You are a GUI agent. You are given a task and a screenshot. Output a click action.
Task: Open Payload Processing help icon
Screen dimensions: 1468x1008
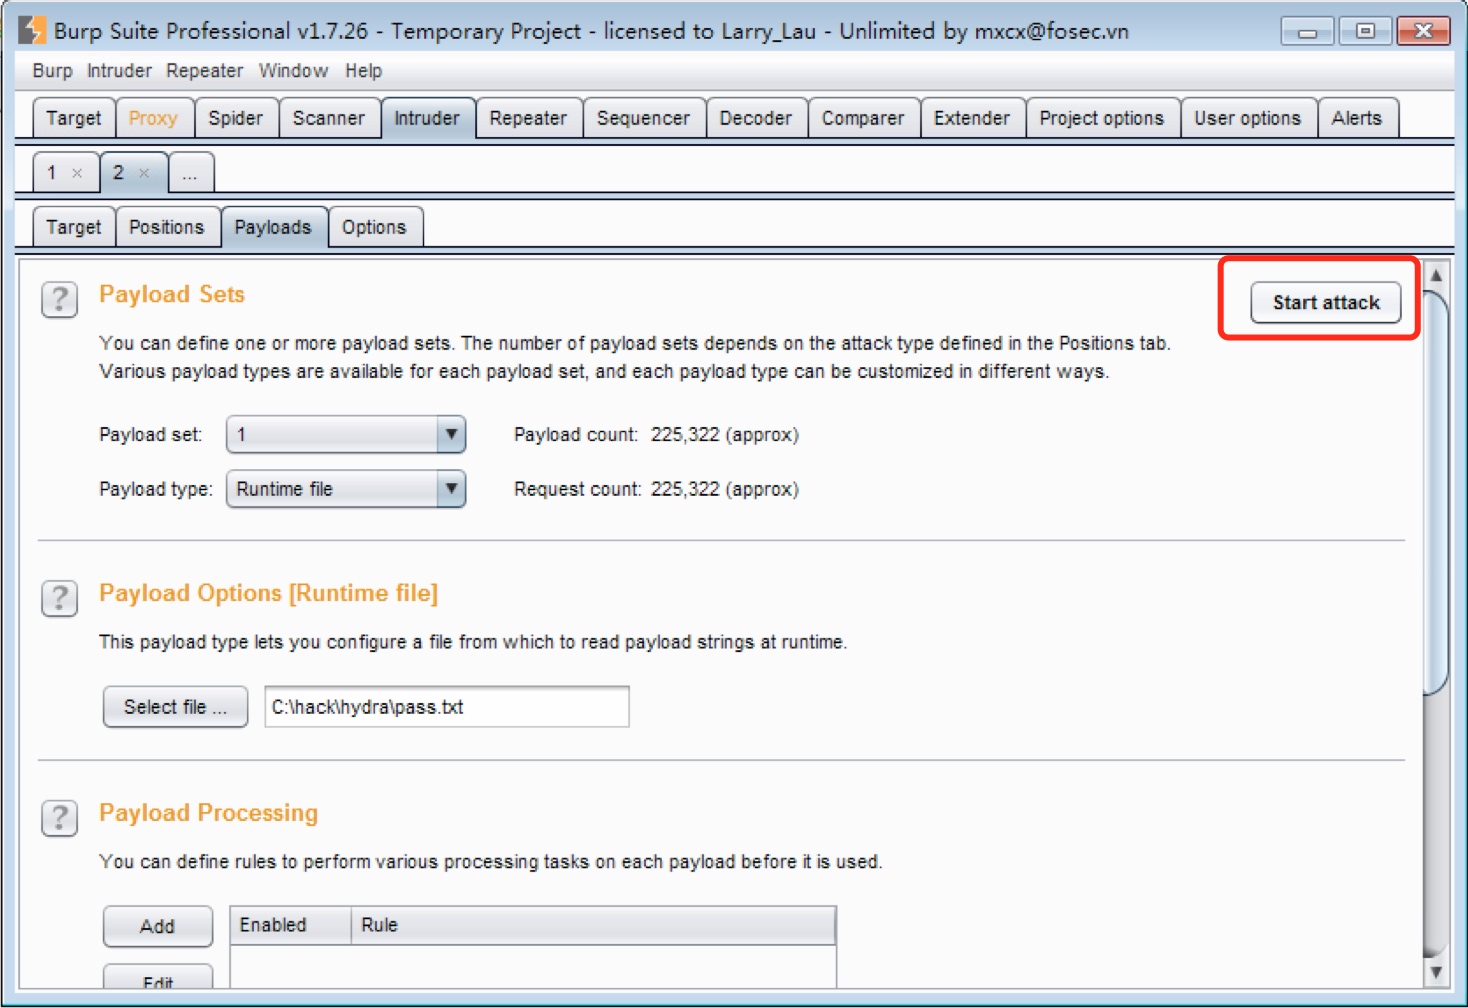point(60,817)
